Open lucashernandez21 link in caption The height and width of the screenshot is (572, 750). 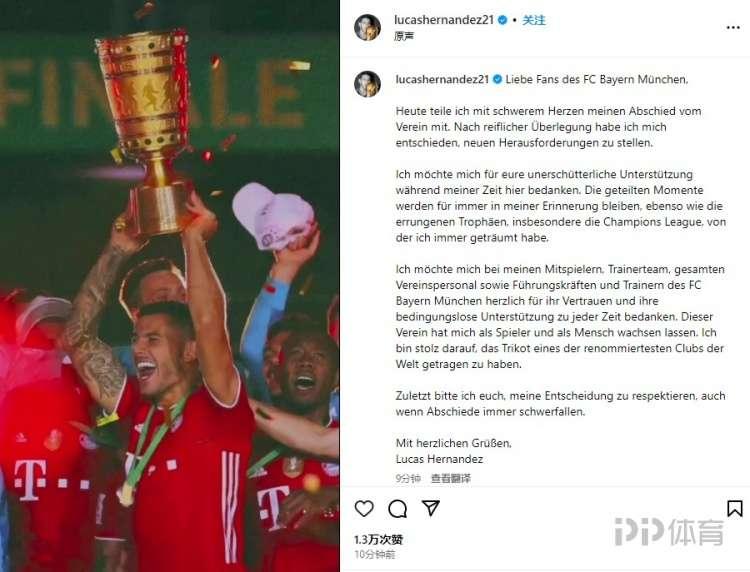point(442,79)
